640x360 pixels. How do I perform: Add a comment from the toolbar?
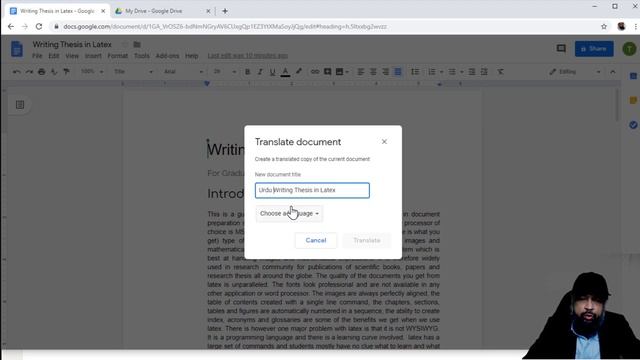pyautogui.click(x=327, y=72)
